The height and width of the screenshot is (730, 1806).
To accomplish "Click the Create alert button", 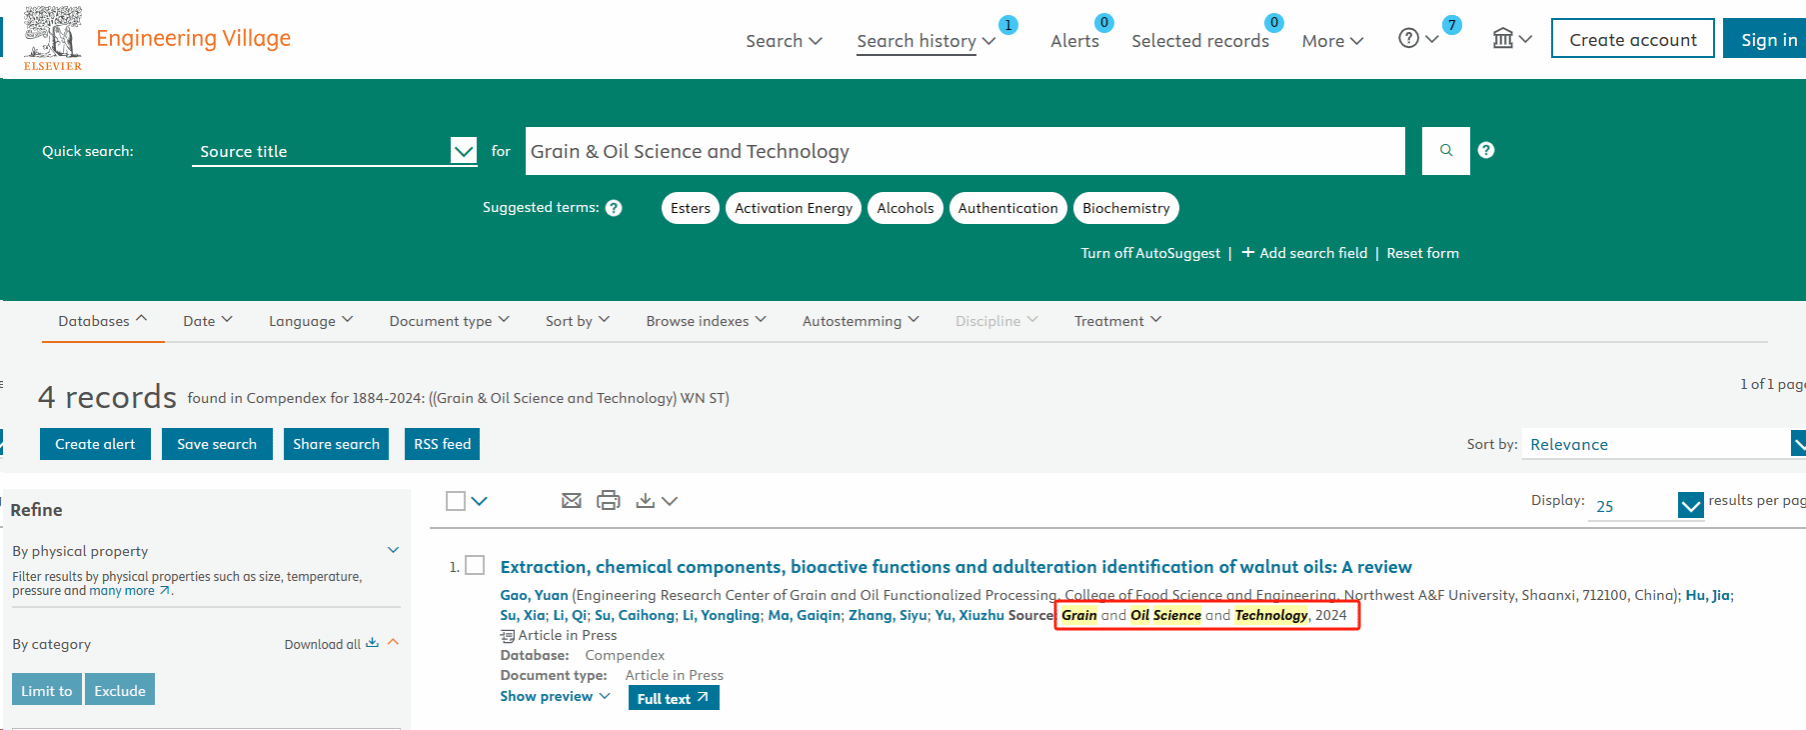I will 95,444.
